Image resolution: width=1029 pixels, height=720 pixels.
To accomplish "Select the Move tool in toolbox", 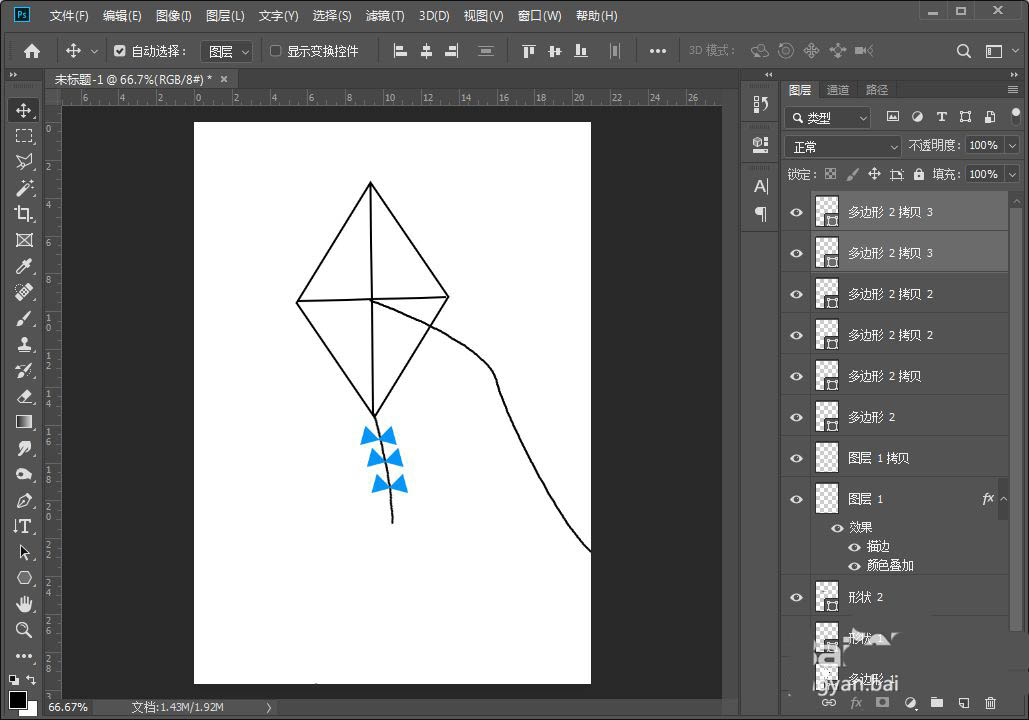I will coord(24,110).
